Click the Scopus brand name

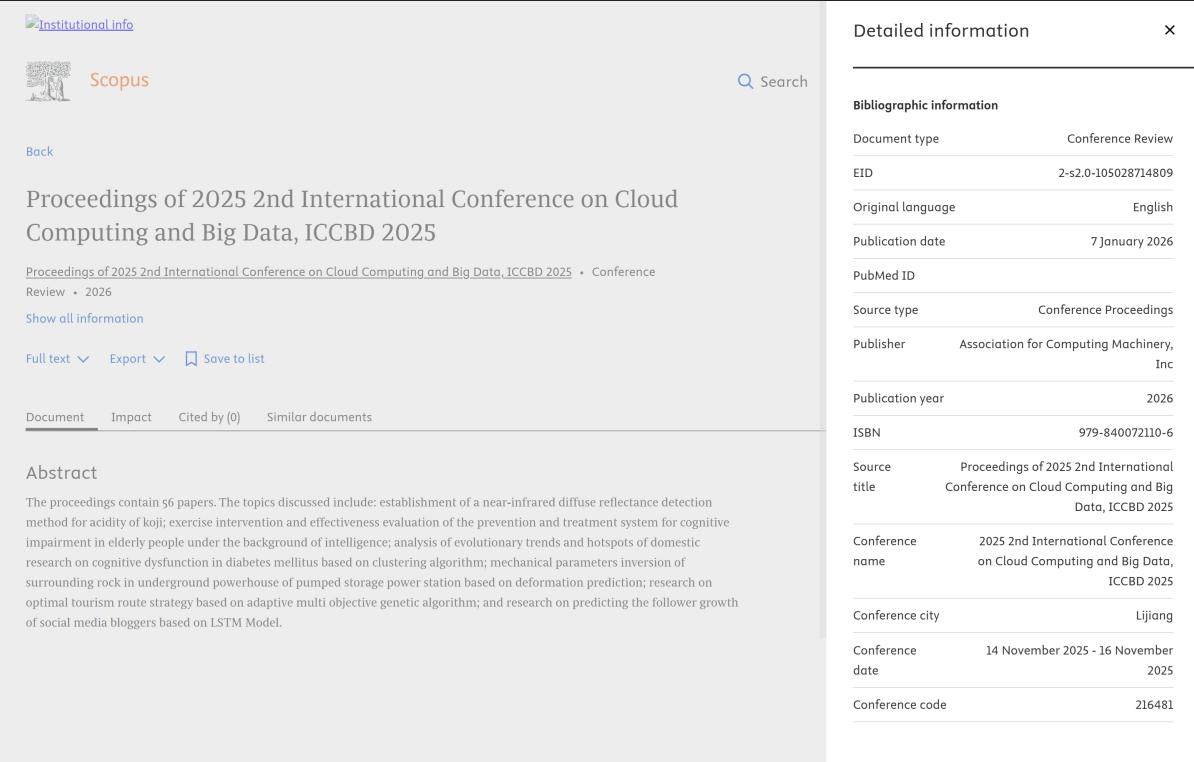pyautogui.click(x=119, y=80)
